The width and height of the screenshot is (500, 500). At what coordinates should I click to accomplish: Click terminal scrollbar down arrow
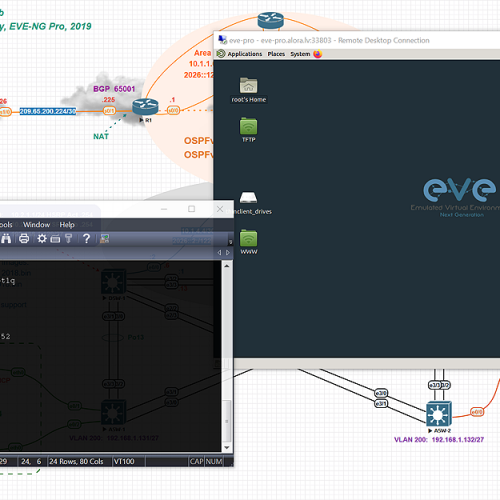(x=227, y=447)
